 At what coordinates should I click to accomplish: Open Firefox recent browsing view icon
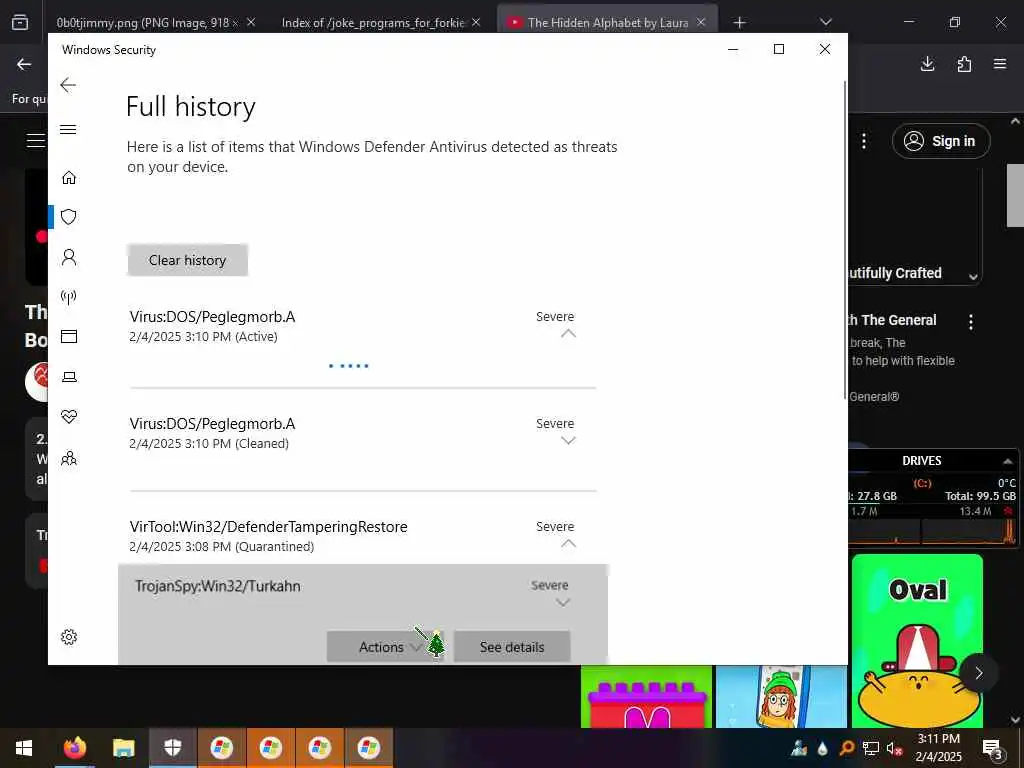[20, 23]
